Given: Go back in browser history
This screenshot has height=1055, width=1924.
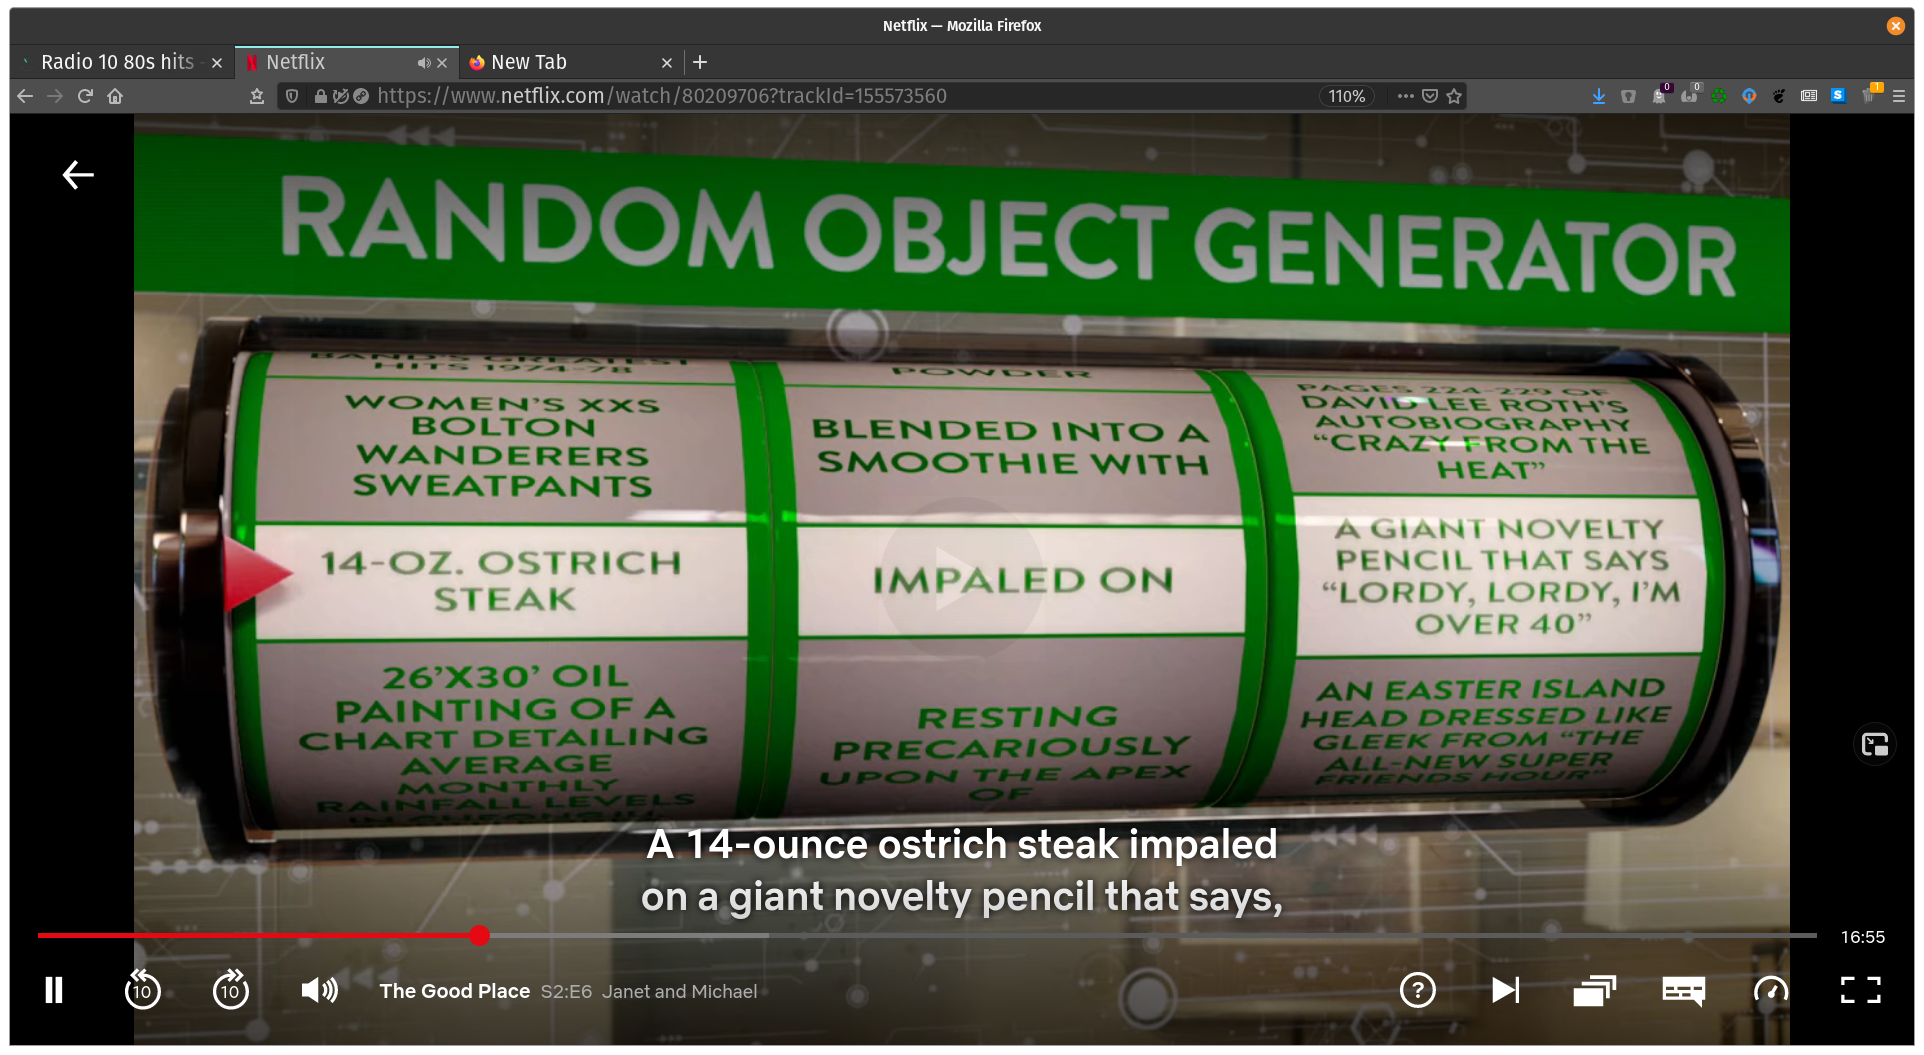Looking at the screenshot, I should point(25,96).
